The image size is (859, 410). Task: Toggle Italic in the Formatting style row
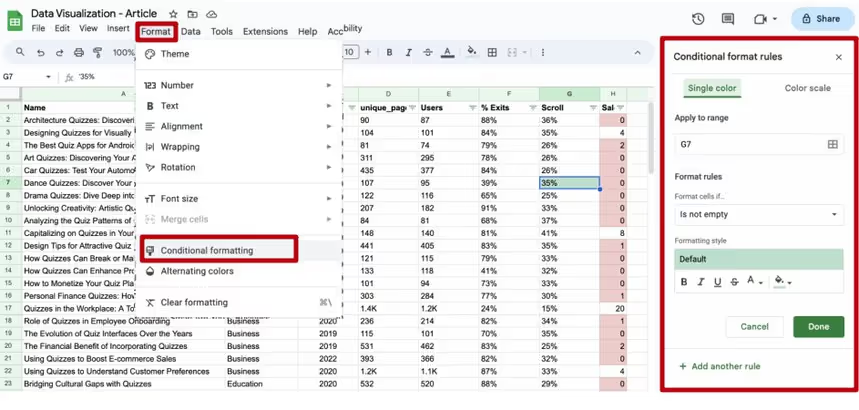pos(701,282)
